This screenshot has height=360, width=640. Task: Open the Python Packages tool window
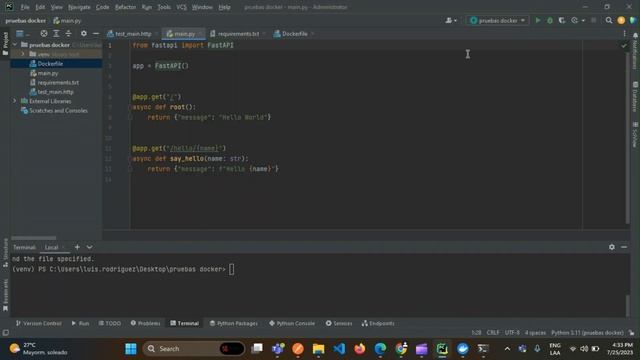234,323
